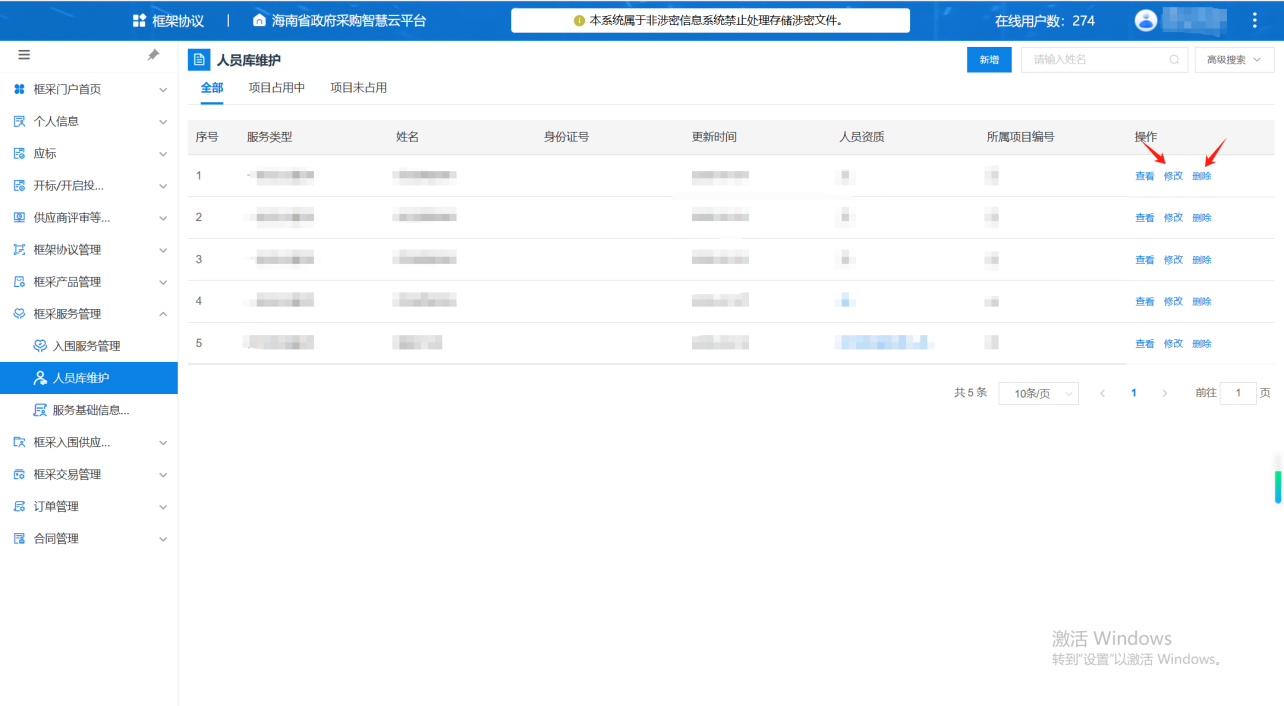Click the 框采产品管理 sidebar icon
The height and width of the screenshot is (706, 1284).
tap(19, 282)
